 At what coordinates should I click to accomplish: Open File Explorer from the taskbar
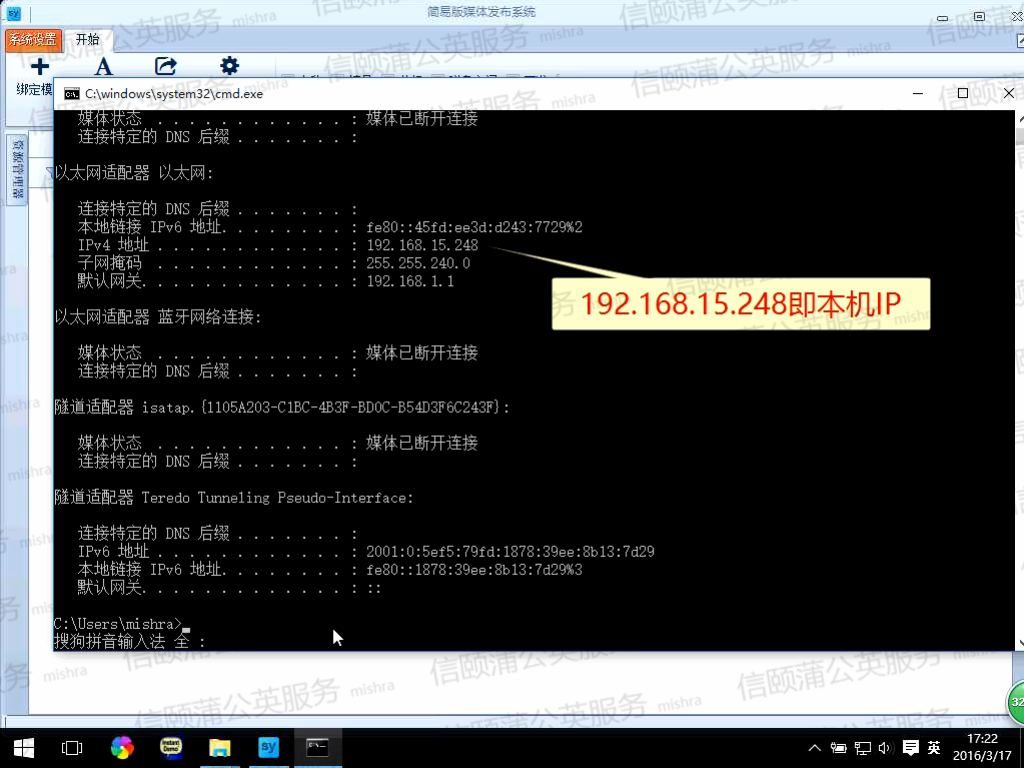click(219, 747)
